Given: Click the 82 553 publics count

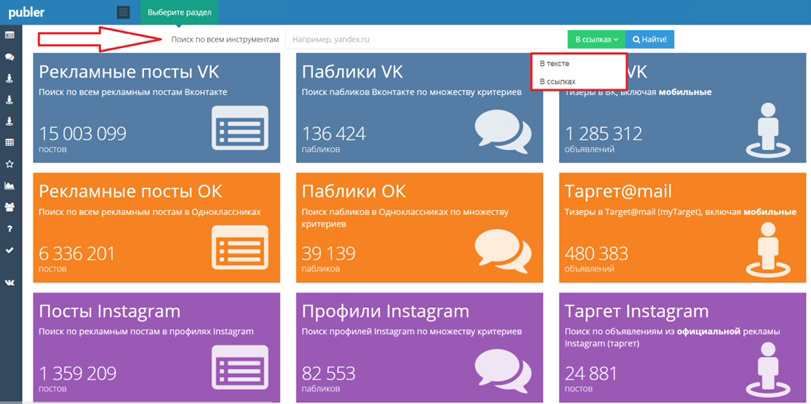Looking at the screenshot, I should [328, 373].
